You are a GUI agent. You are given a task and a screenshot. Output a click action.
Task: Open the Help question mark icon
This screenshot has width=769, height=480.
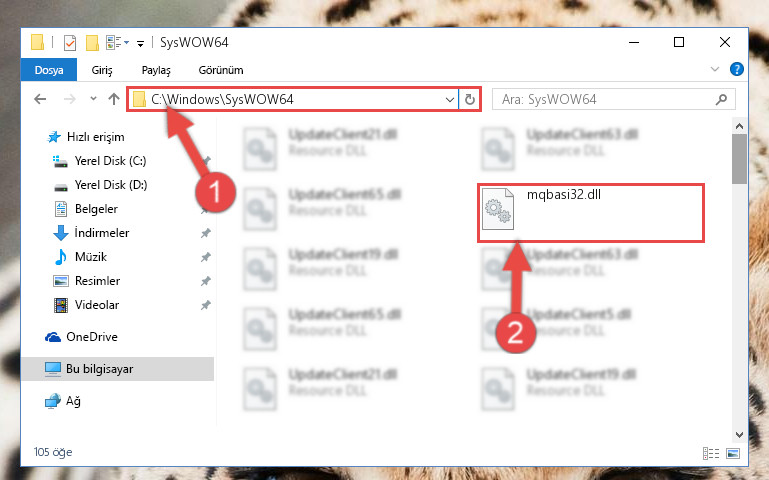click(x=736, y=69)
